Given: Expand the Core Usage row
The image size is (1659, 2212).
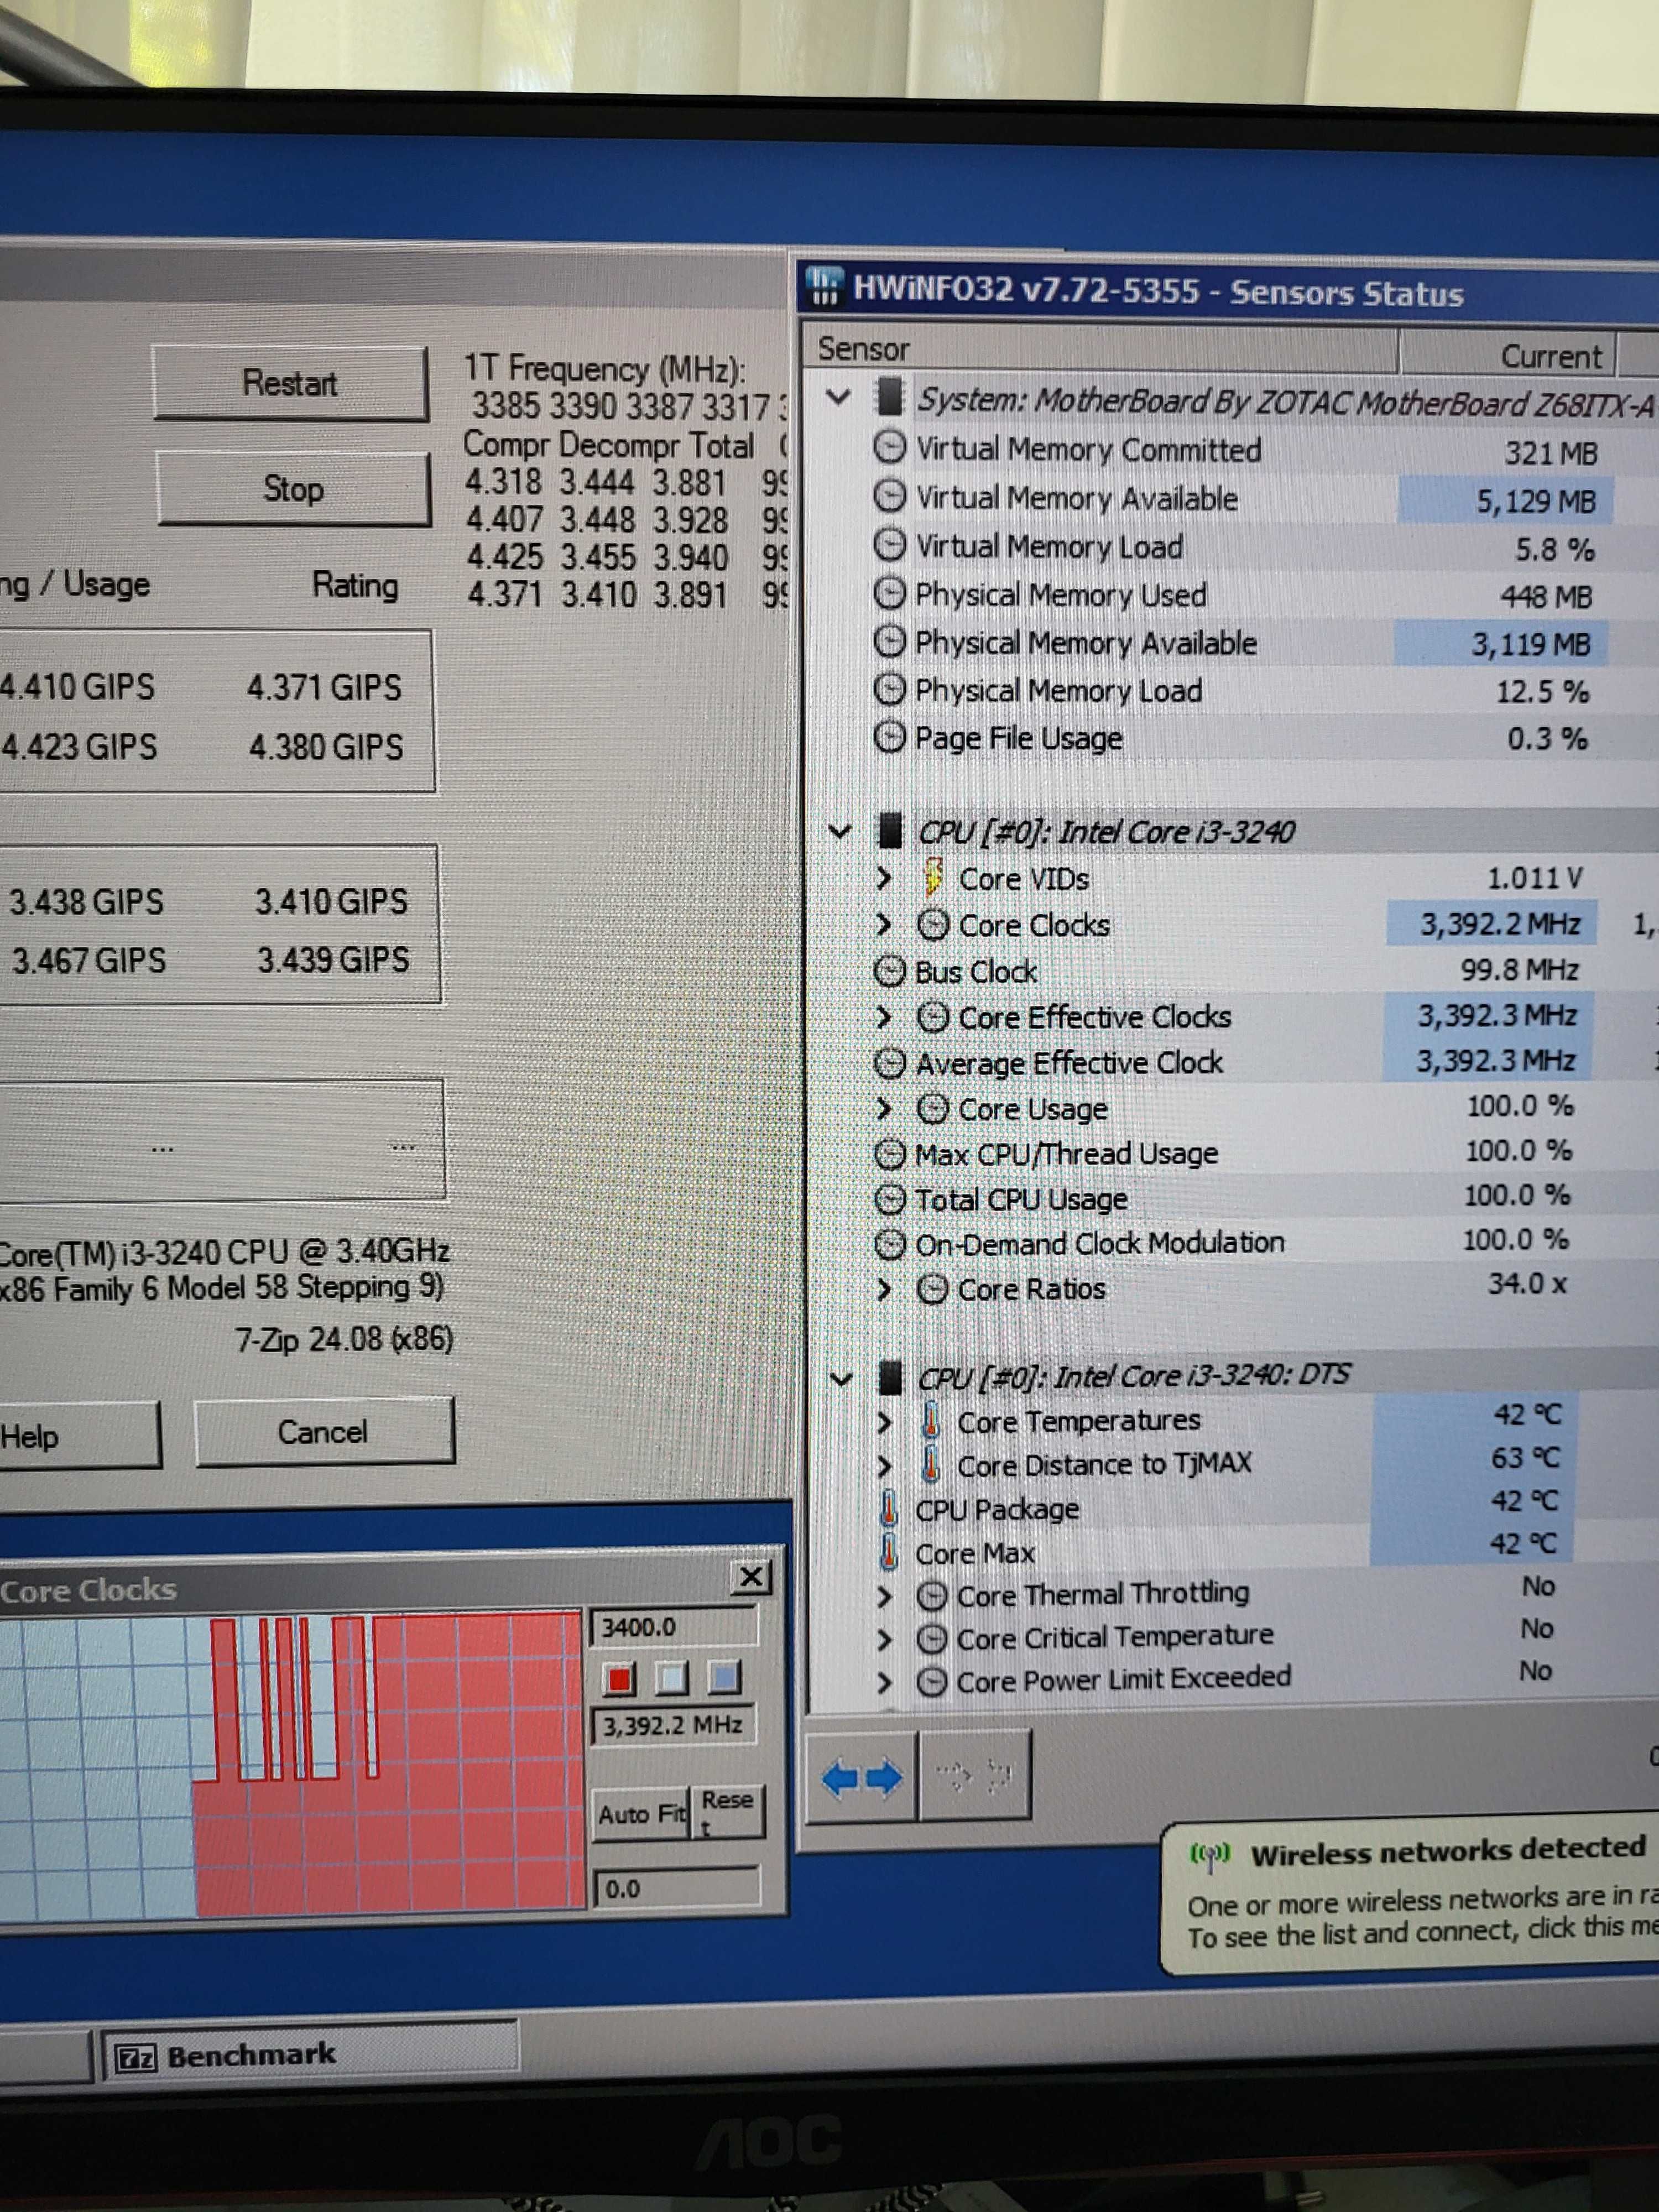Looking at the screenshot, I should coord(883,1108).
